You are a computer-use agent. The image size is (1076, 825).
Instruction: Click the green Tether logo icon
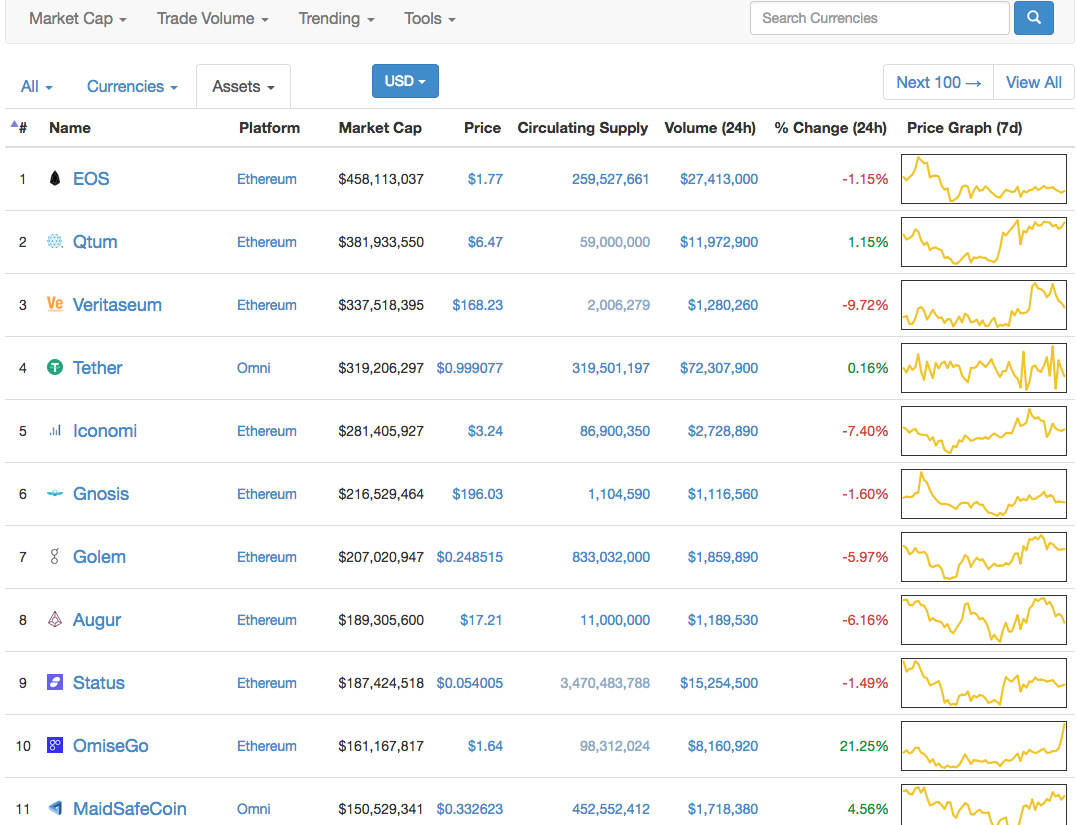pos(55,368)
